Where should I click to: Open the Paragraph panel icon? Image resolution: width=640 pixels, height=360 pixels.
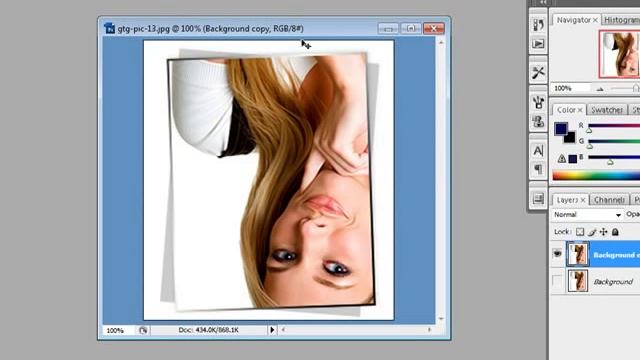(x=538, y=169)
